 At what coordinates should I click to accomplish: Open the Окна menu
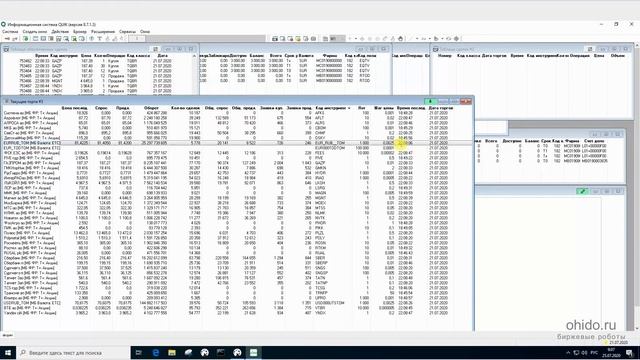[x=145, y=31]
